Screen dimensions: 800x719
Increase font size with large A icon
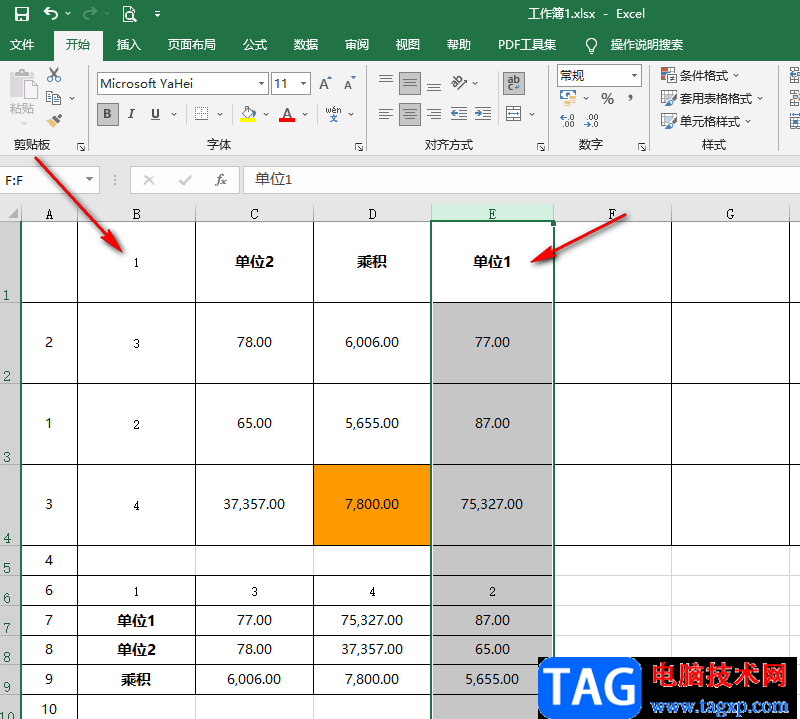pyautogui.click(x=325, y=83)
